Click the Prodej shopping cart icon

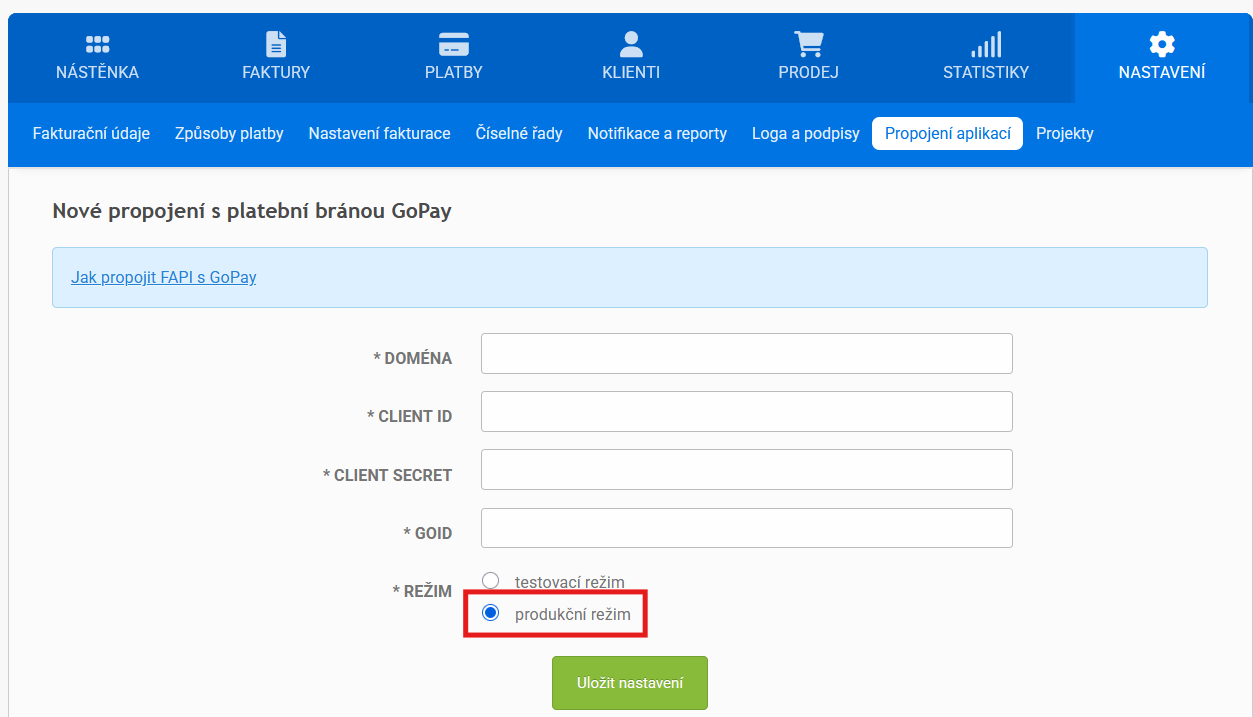pos(808,44)
